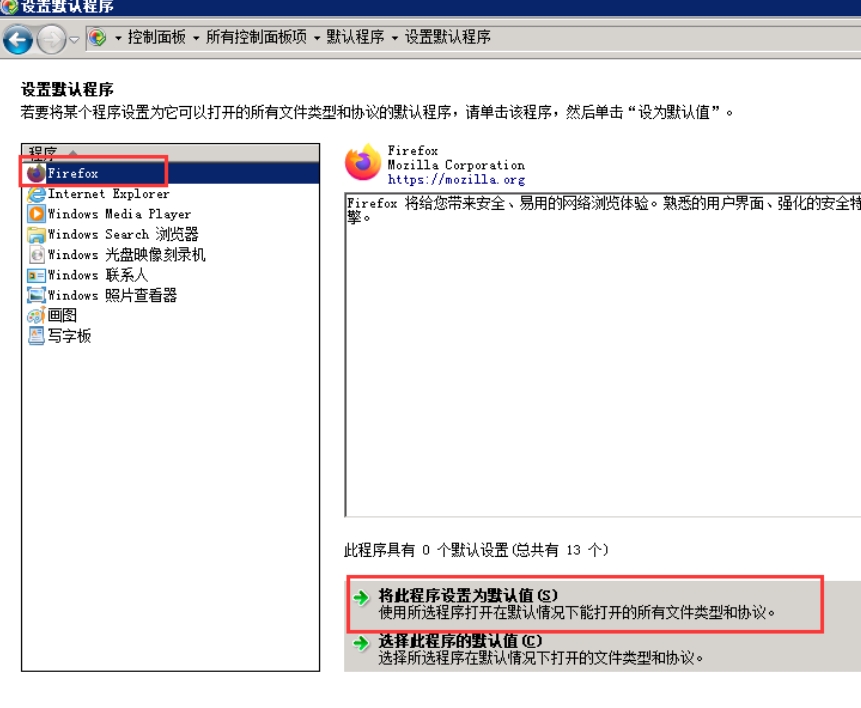
Task: Click the Windows 联系人 icon
Action: coord(36,275)
